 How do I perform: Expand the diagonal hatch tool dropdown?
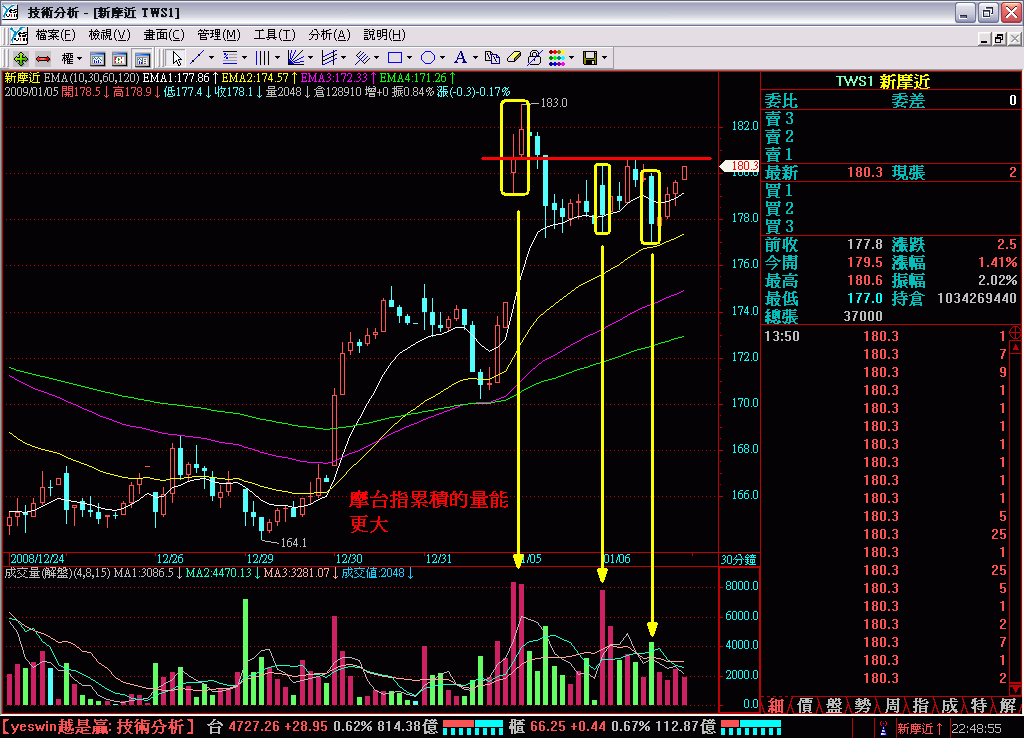pos(376,58)
